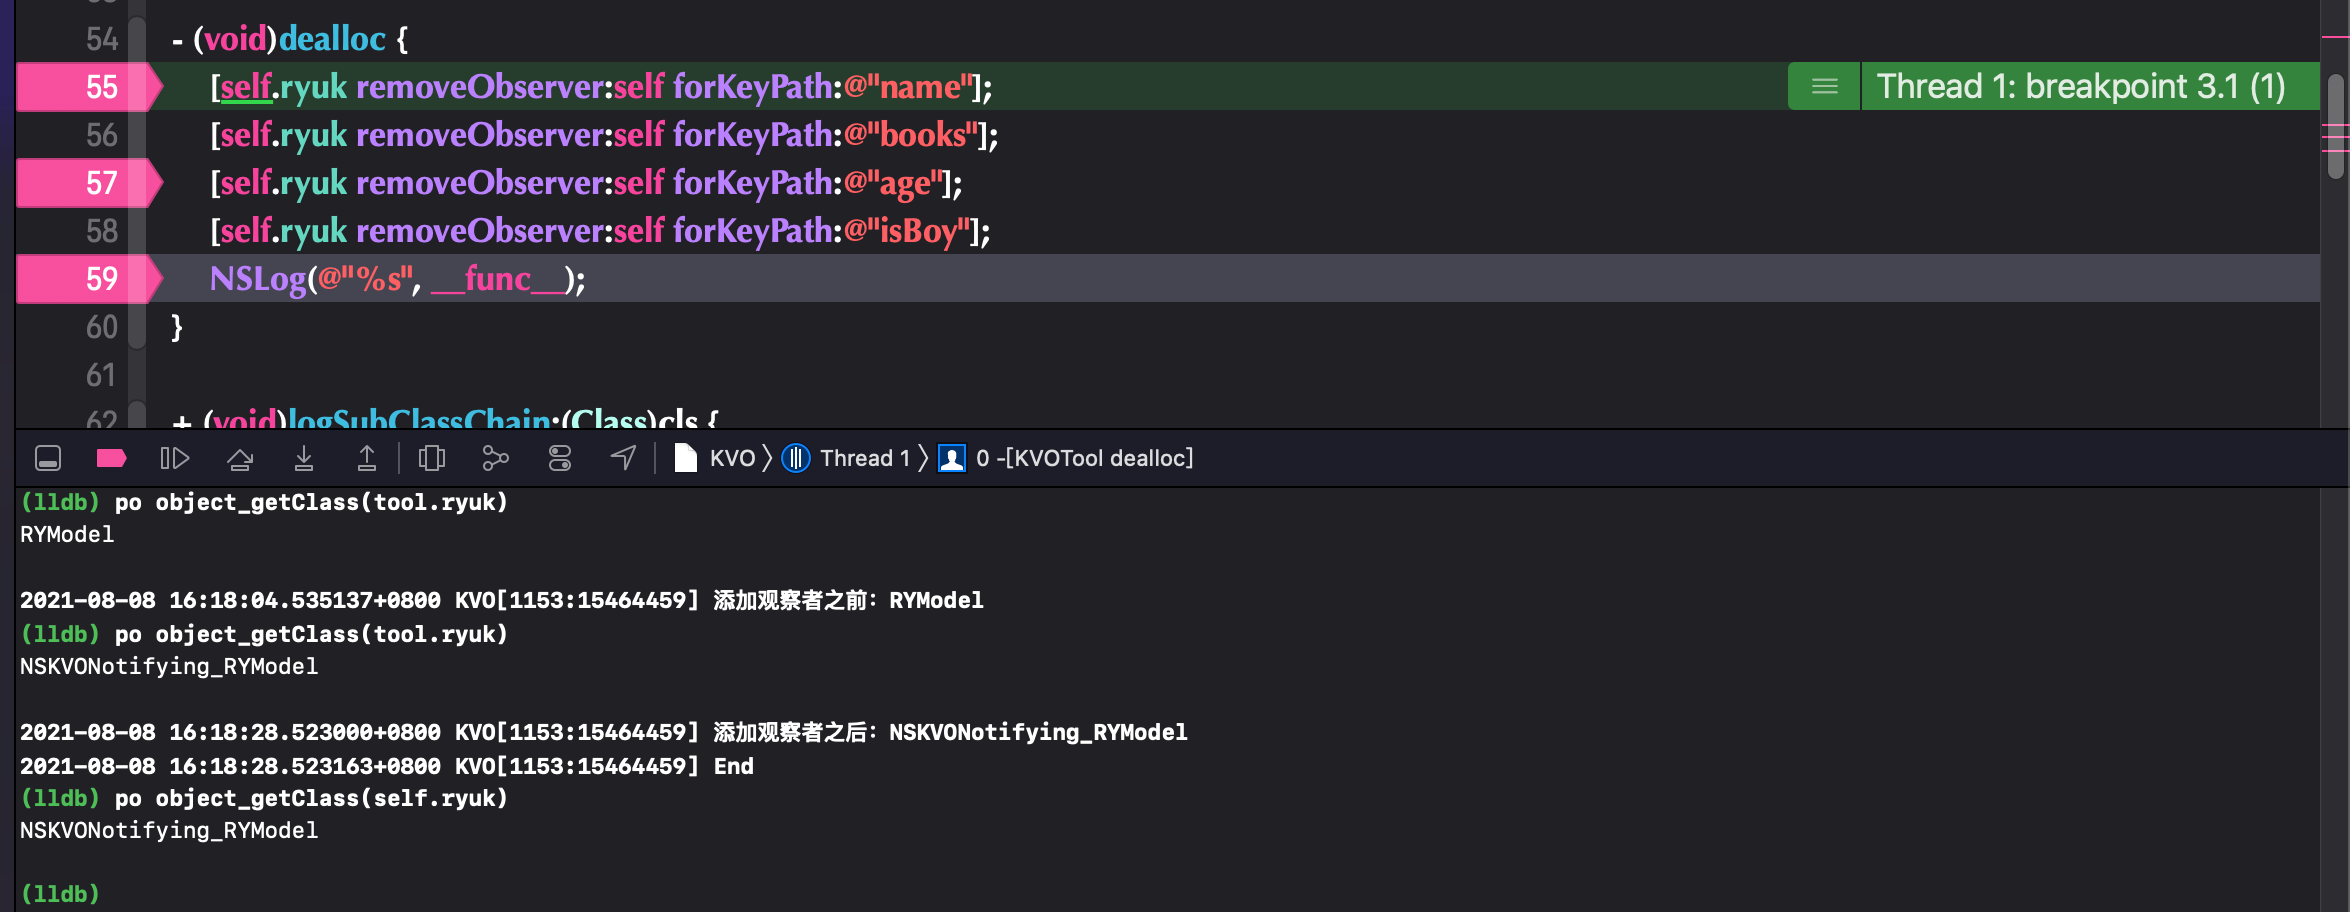Toggle breakpoint on line 59
Viewport: 2350px width, 912px height.
89,279
